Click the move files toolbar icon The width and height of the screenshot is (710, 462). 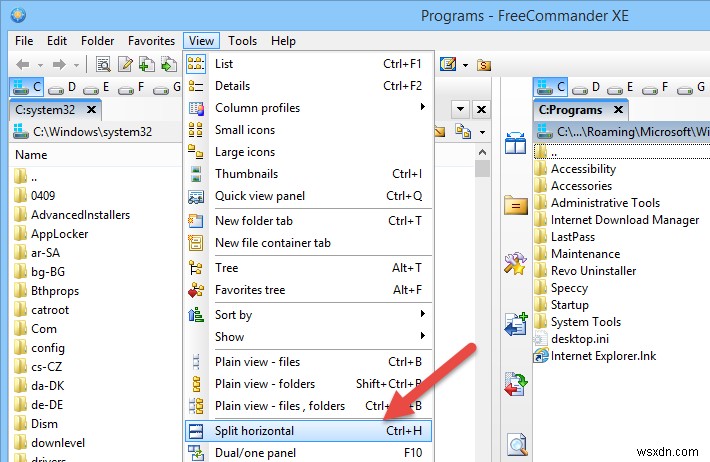coord(168,65)
